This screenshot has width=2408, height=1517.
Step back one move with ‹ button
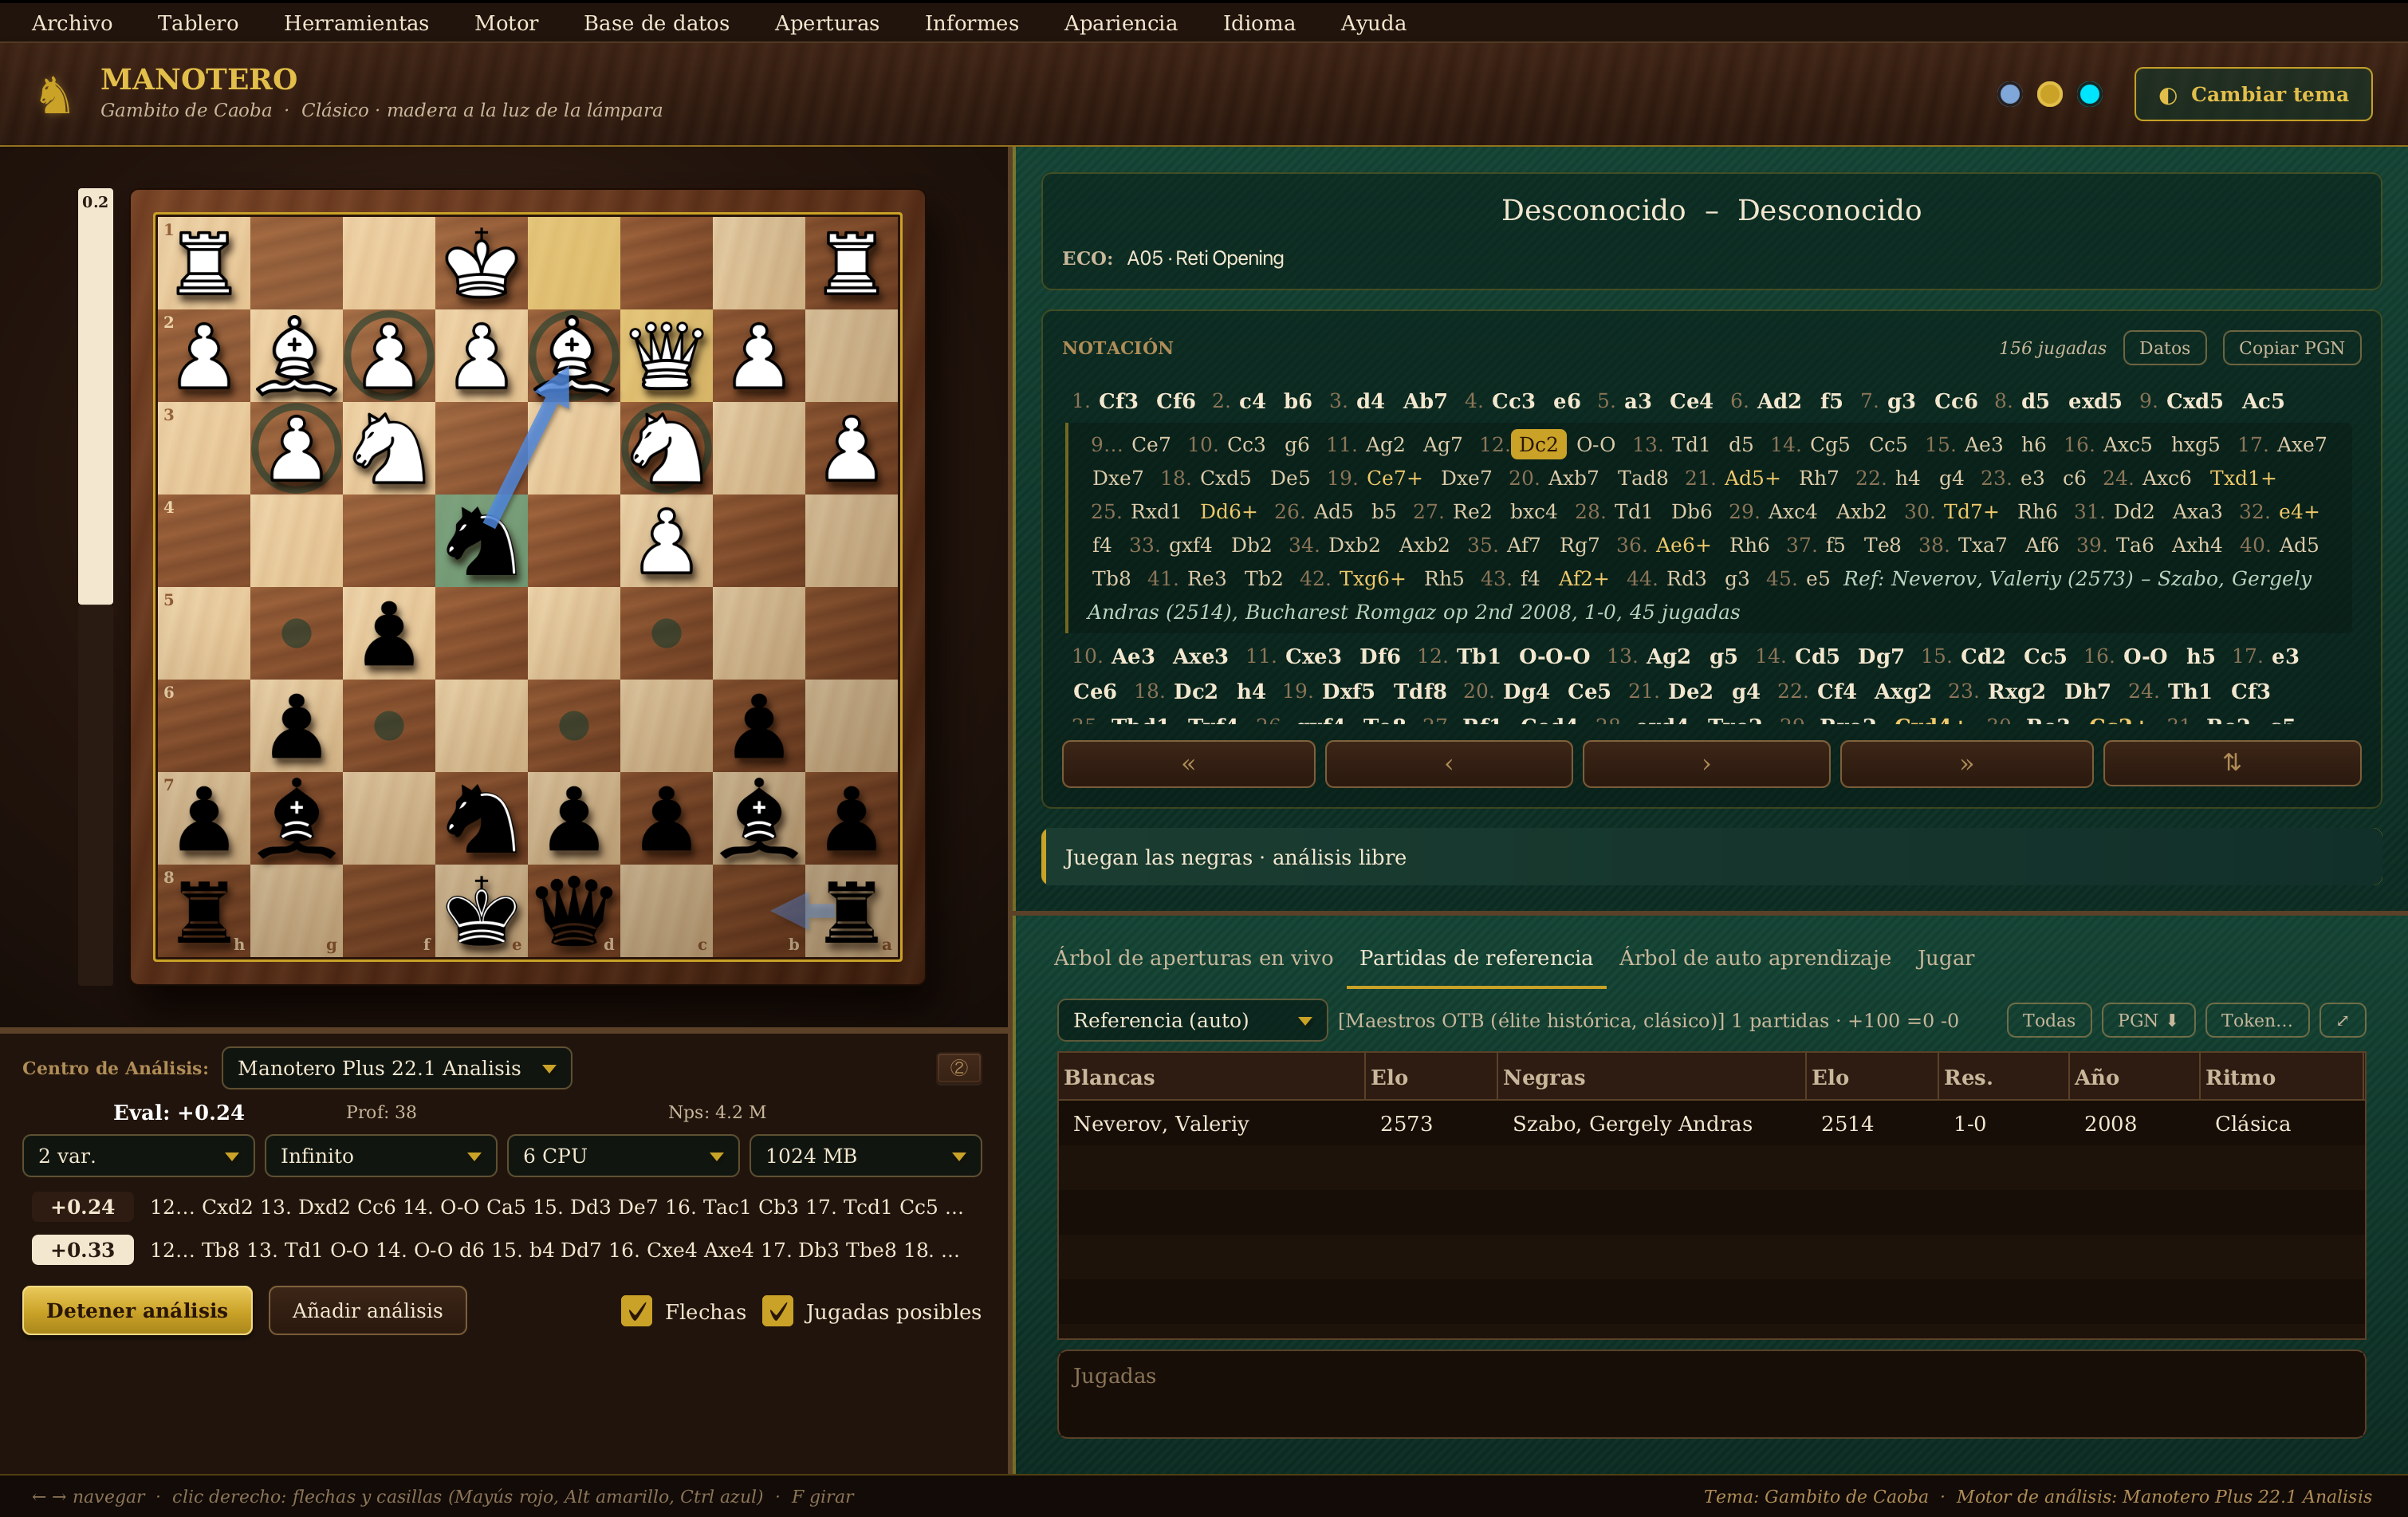point(1448,764)
